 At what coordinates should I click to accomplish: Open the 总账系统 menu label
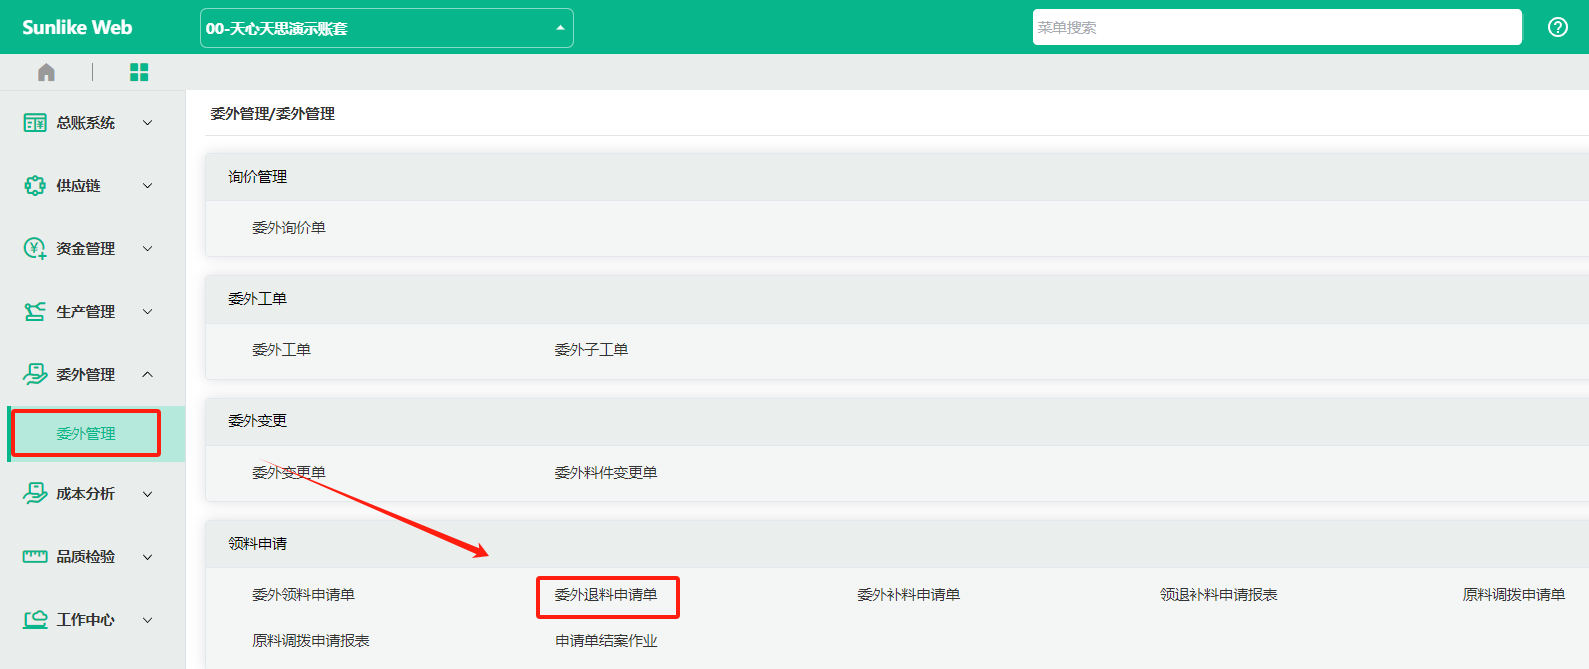point(86,123)
